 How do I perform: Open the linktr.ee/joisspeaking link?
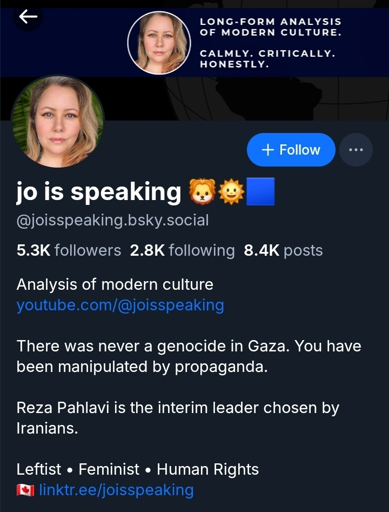[x=116, y=490]
